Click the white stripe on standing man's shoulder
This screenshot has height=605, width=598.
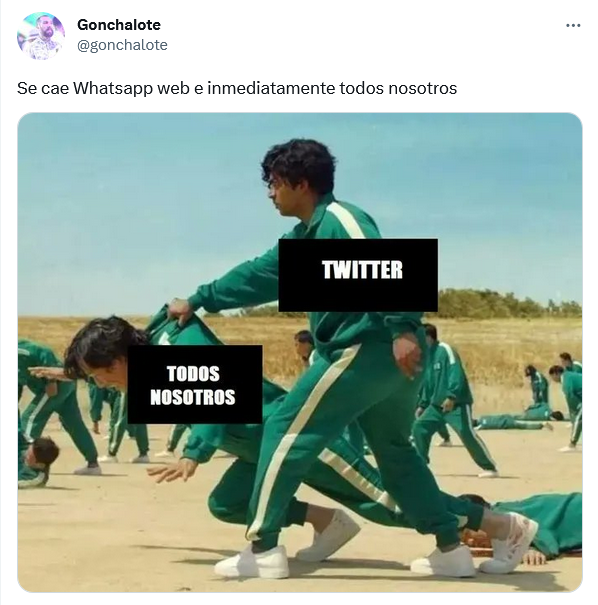click(x=346, y=221)
